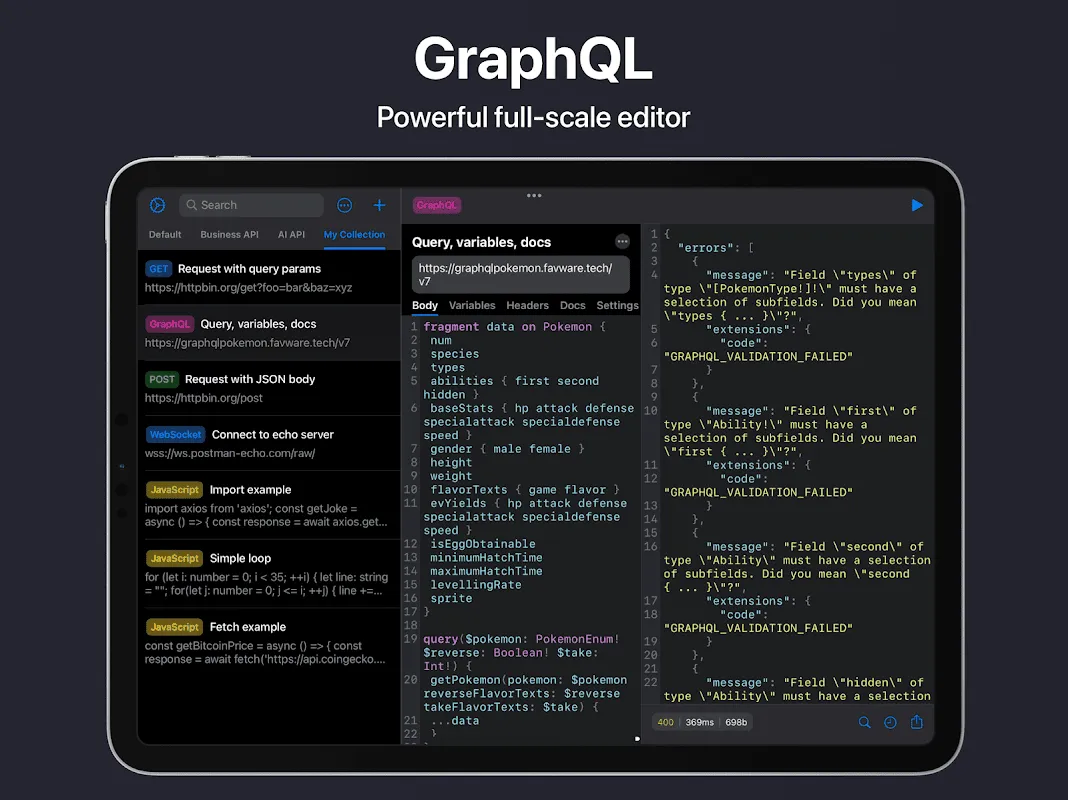Open the Variables tab
1068x800 pixels.
click(x=472, y=305)
